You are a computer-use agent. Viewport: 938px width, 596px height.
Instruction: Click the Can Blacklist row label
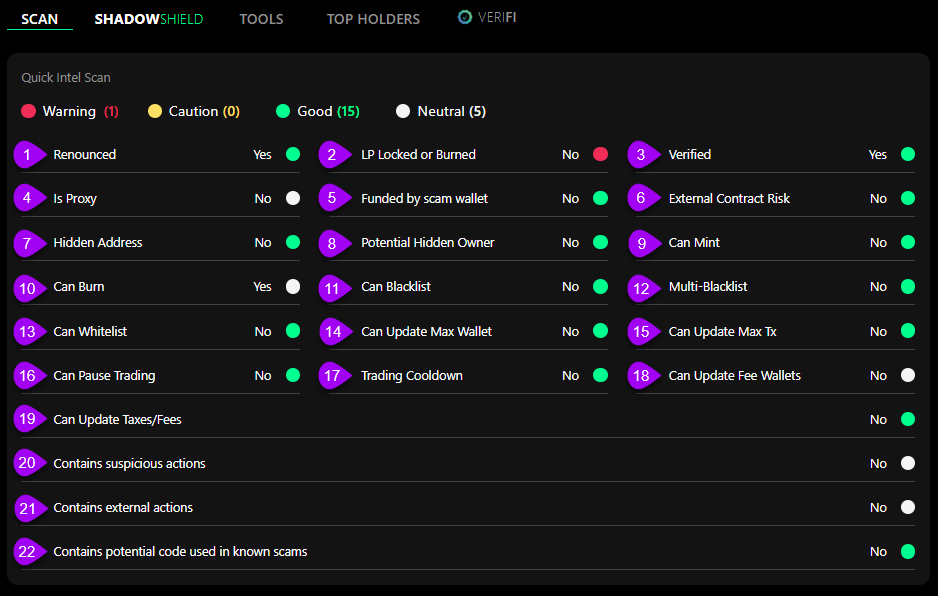click(x=396, y=287)
